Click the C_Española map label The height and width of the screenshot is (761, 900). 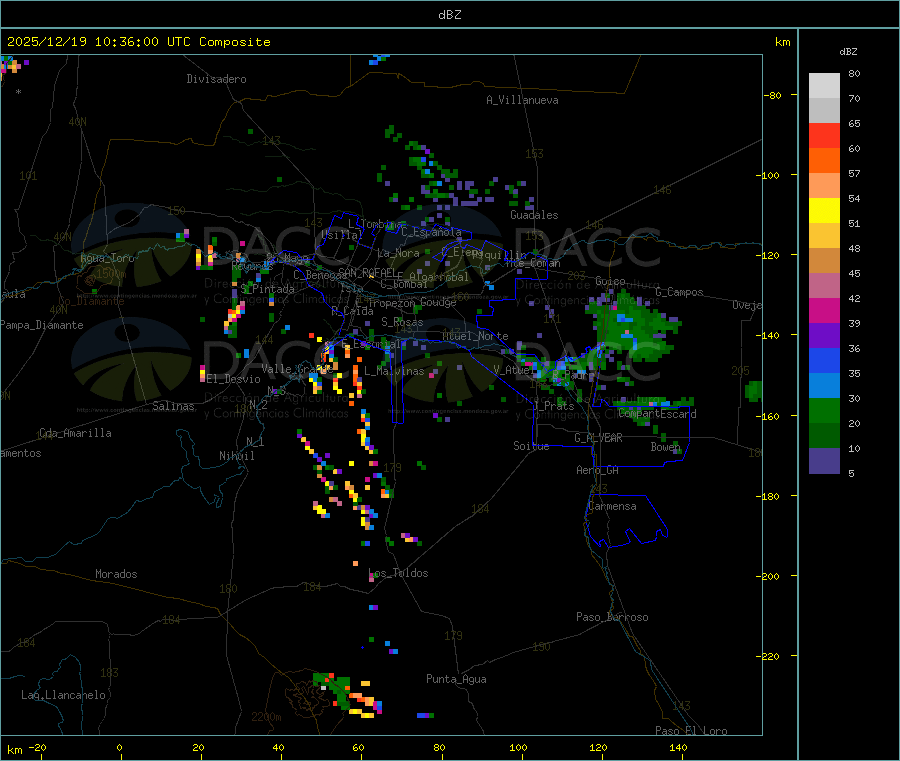tap(432, 232)
